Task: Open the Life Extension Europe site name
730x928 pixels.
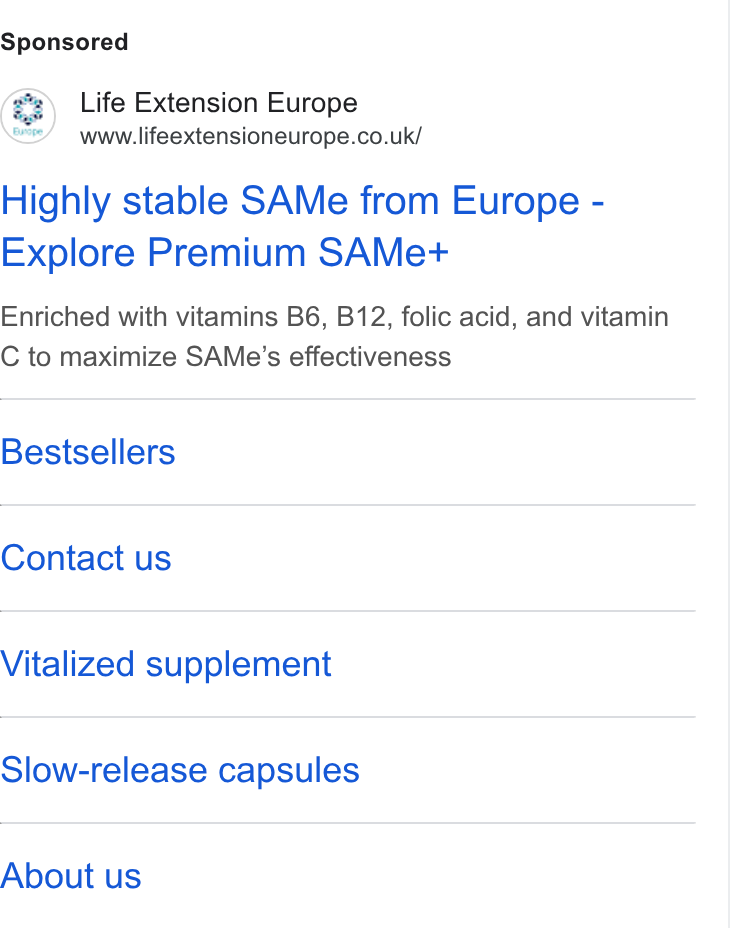Action: [x=219, y=103]
